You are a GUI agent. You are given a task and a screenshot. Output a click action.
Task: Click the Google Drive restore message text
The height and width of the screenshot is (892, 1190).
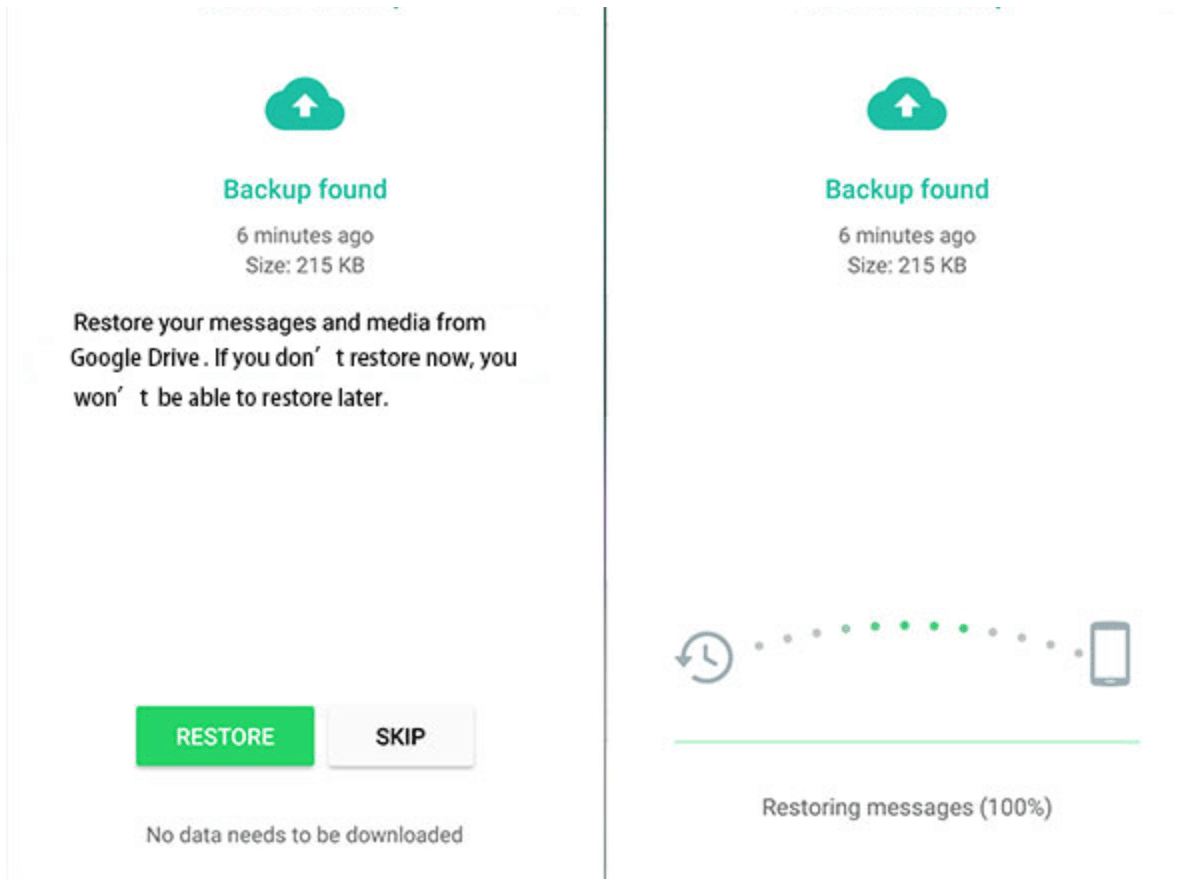[294, 359]
